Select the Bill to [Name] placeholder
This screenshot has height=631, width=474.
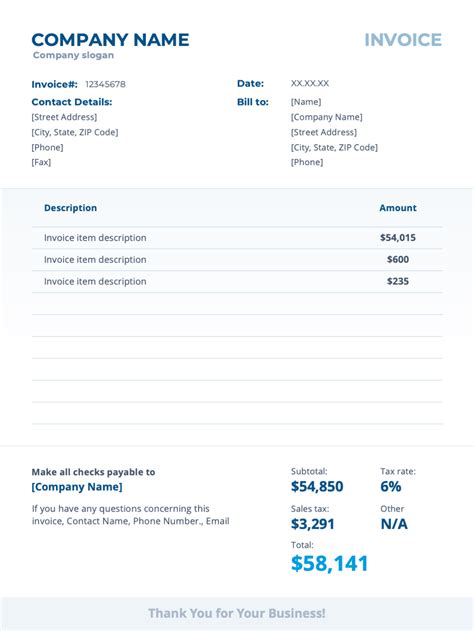point(306,102)
